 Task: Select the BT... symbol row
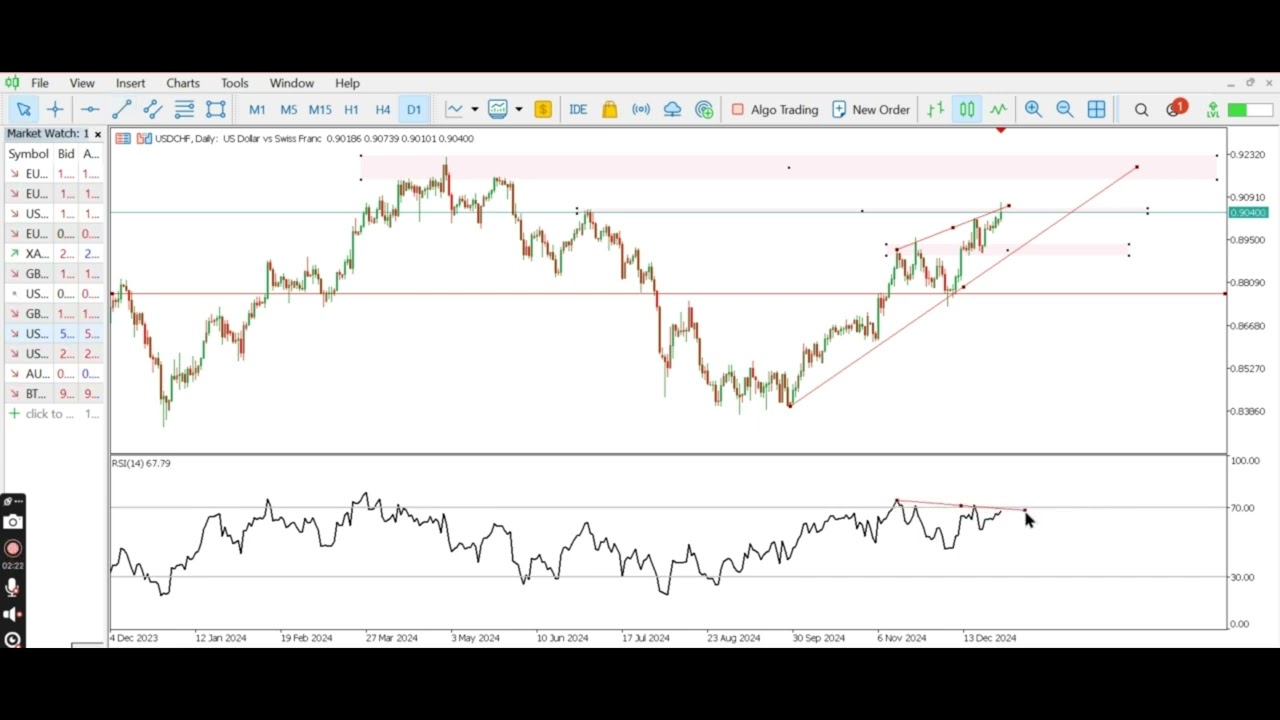coord(54,394)
